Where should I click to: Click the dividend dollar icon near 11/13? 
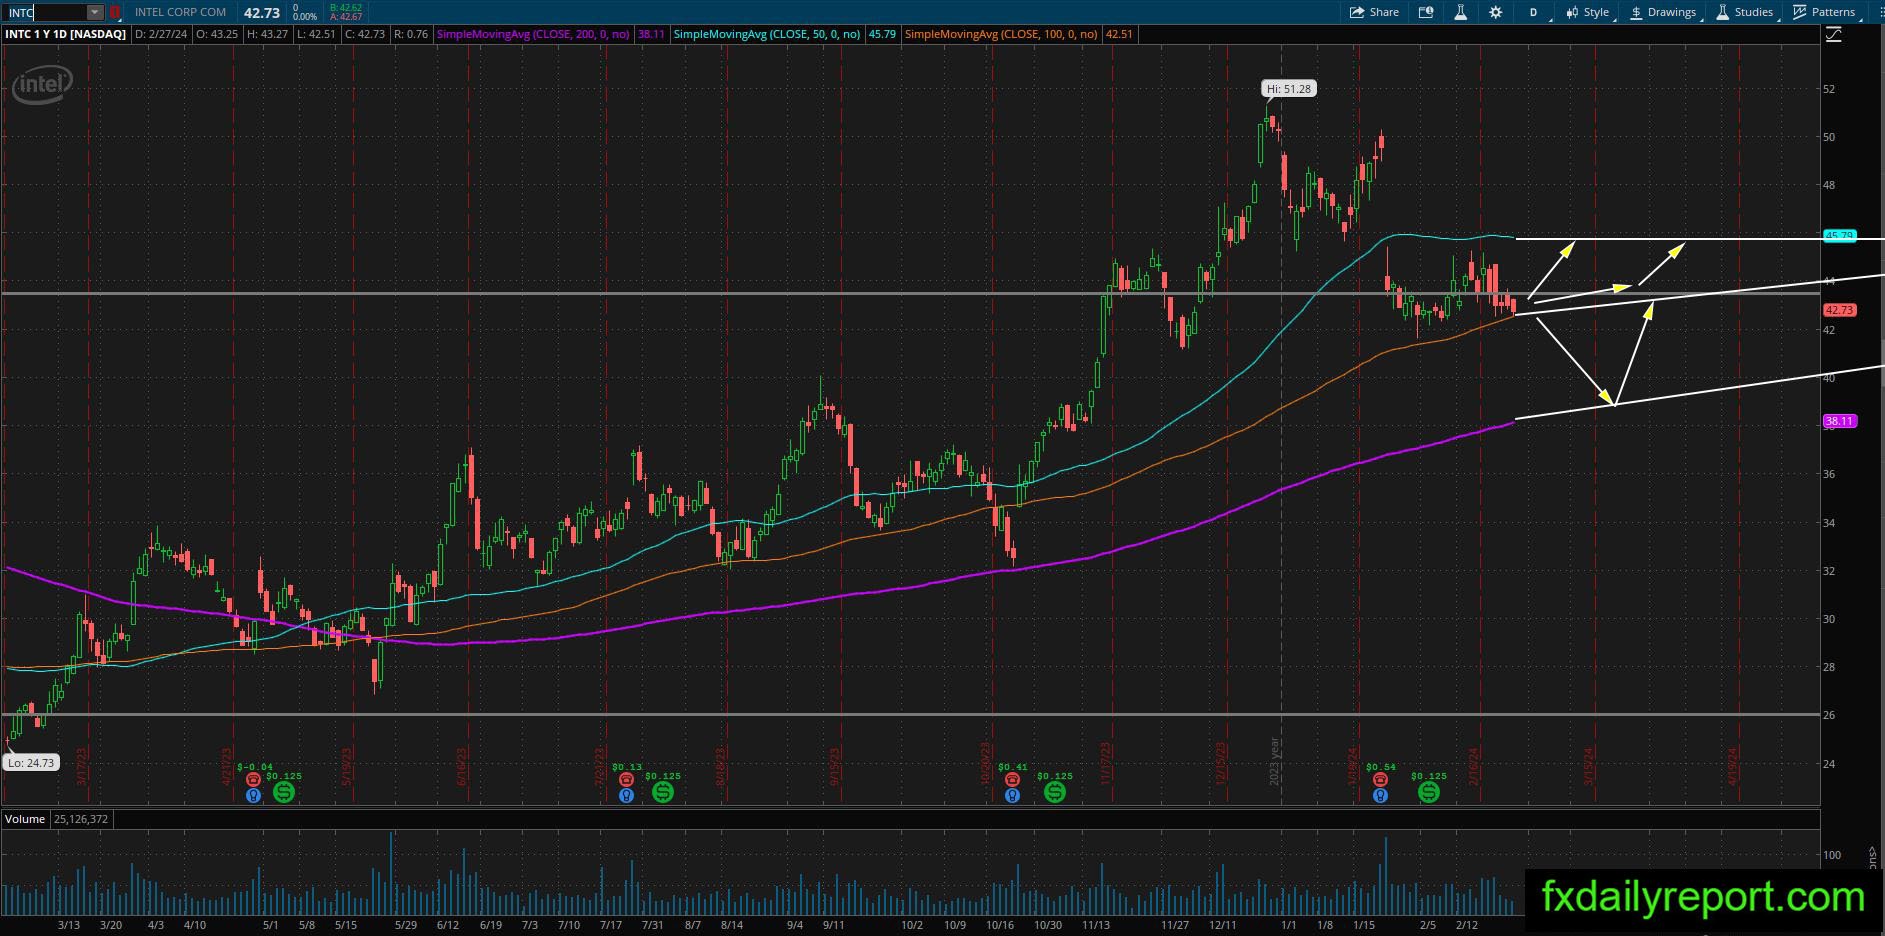pos(1055,792)
